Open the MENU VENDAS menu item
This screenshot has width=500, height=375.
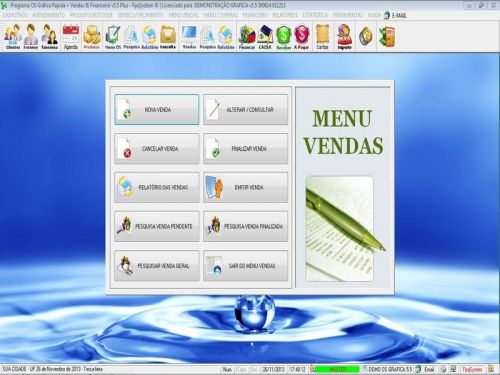pyautogui.click(x=184, y=15)
